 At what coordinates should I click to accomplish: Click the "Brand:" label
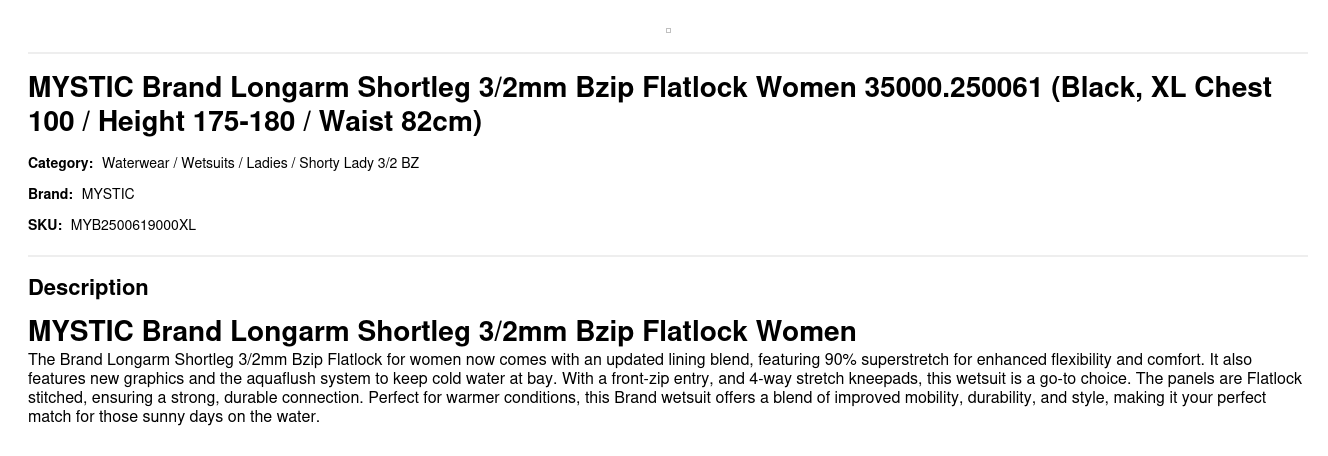[x=50, y=194]
